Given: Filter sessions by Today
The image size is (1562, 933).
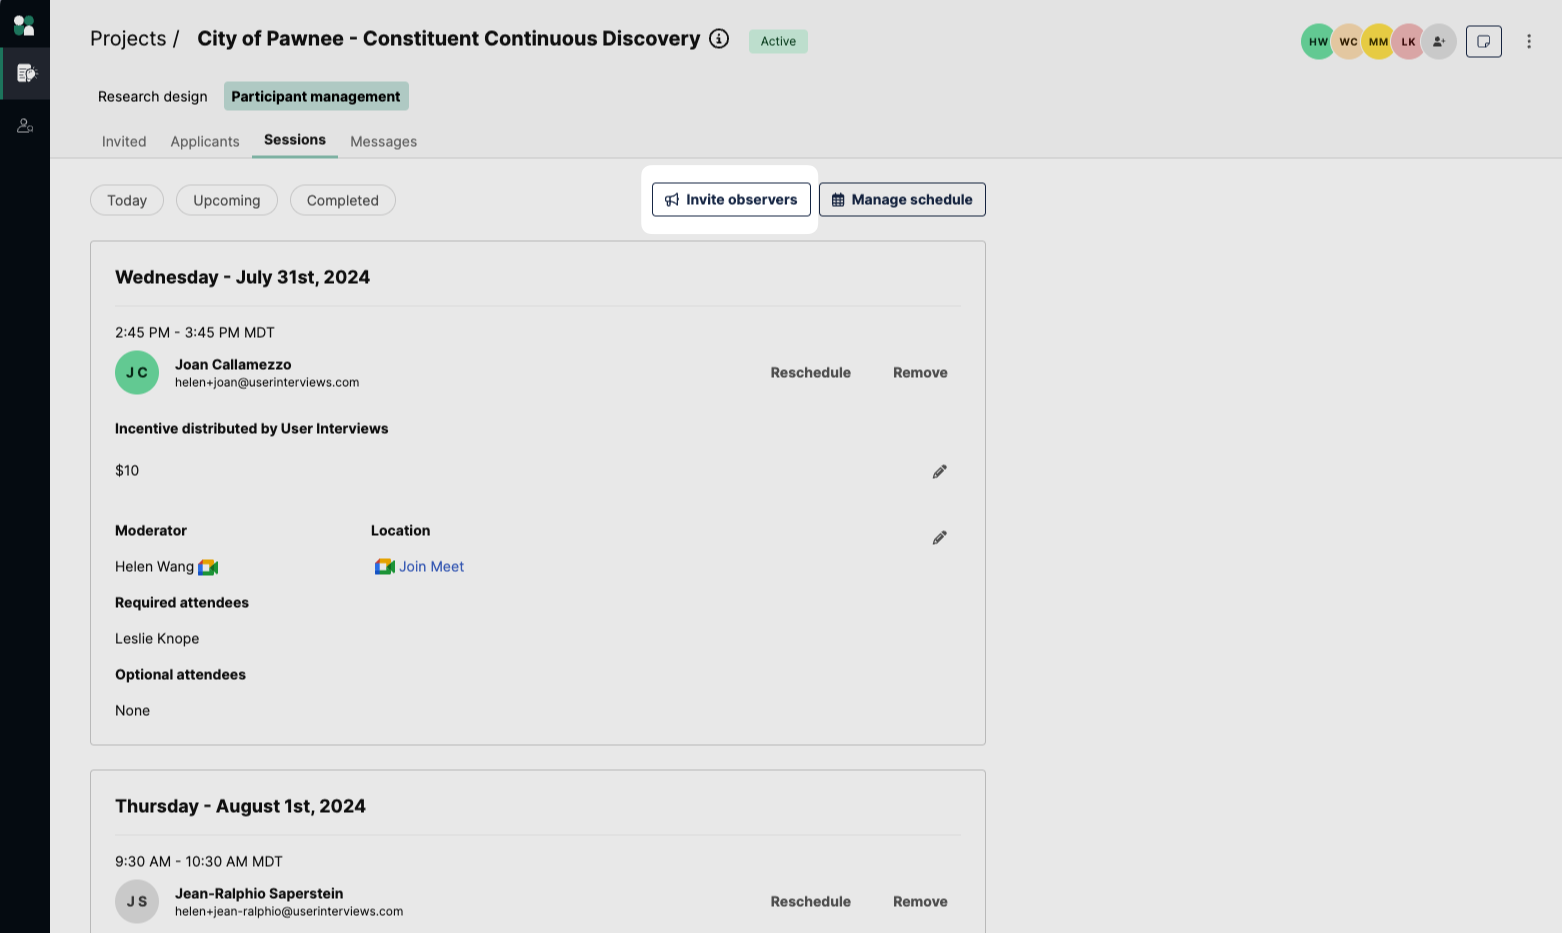Looking at the screenshot, I should pos(127,200).
